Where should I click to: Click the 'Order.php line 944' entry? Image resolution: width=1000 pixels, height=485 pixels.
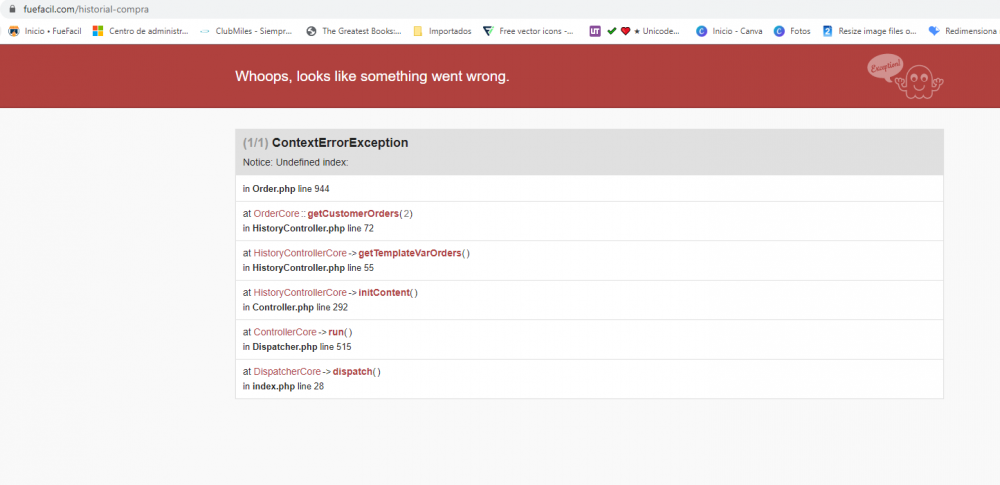(291, 189)
